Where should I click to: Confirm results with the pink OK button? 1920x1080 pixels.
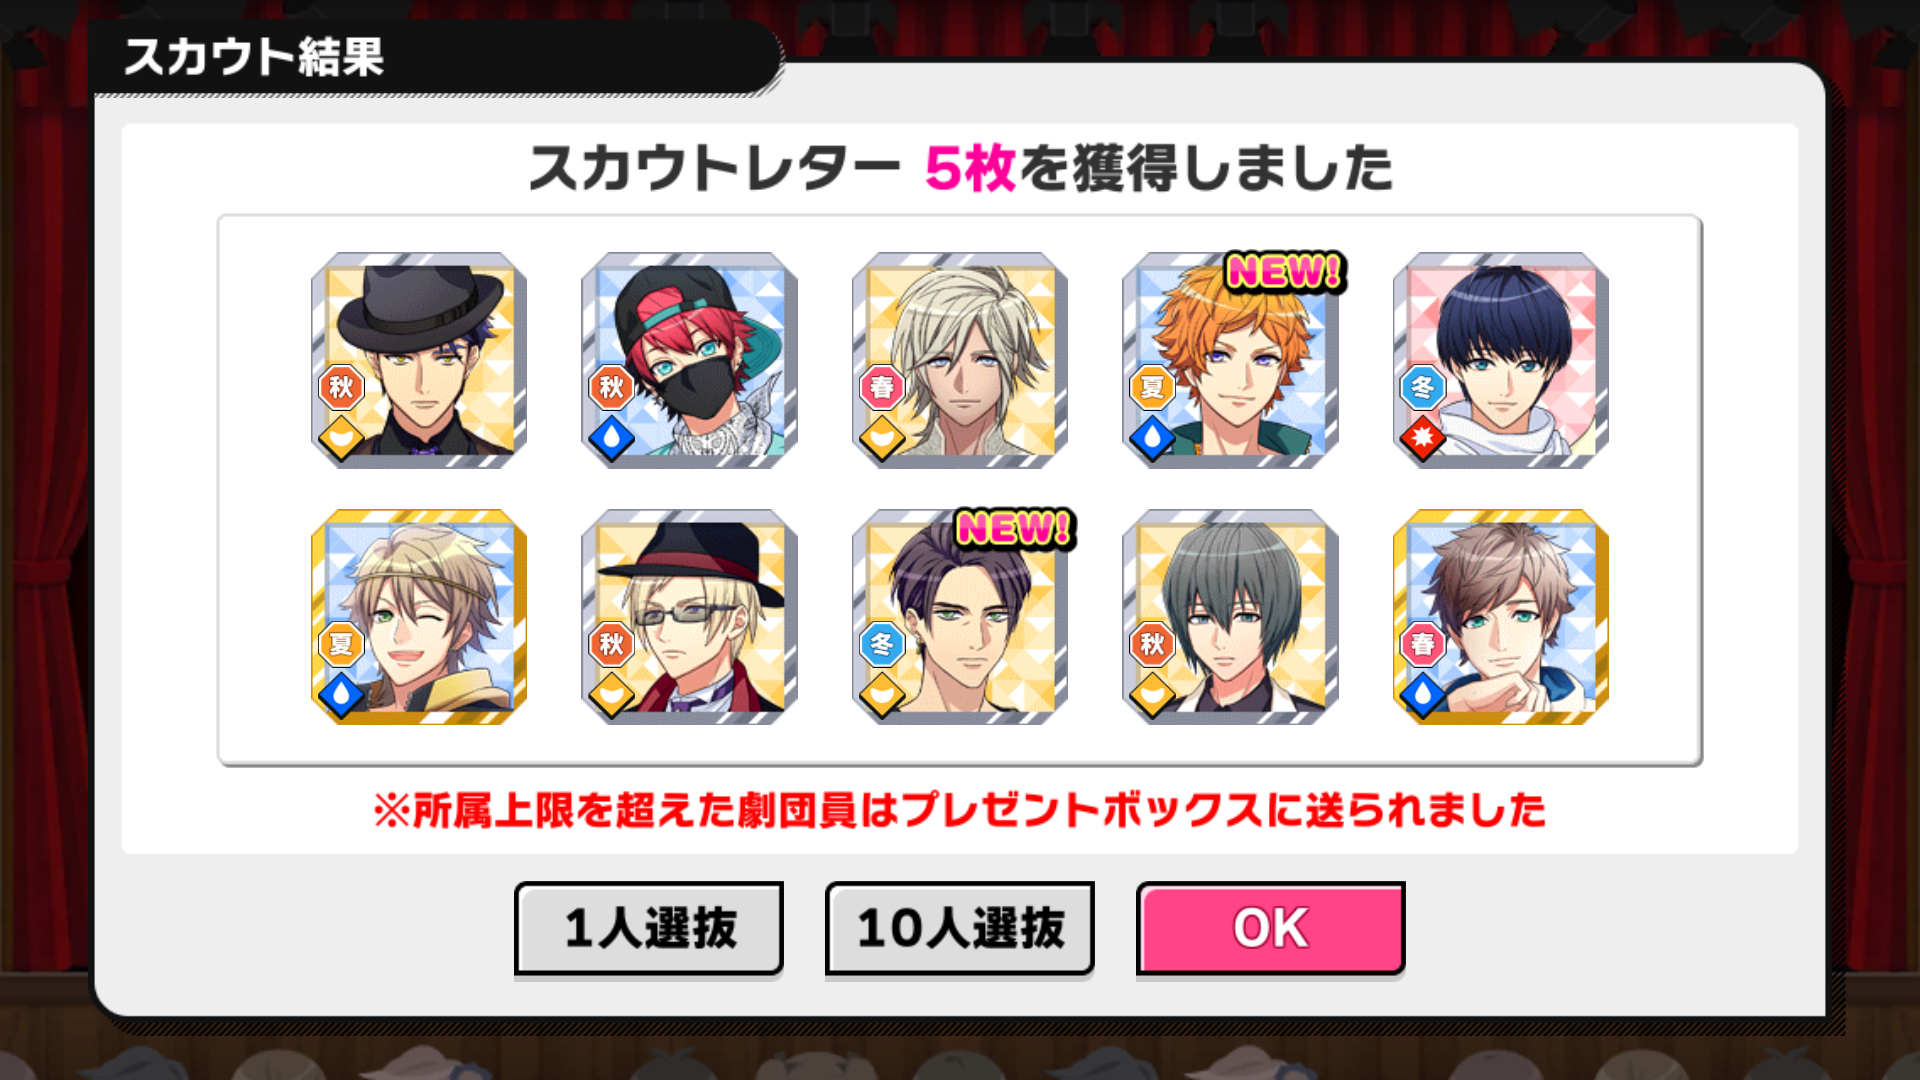[x=1271, y=928]
